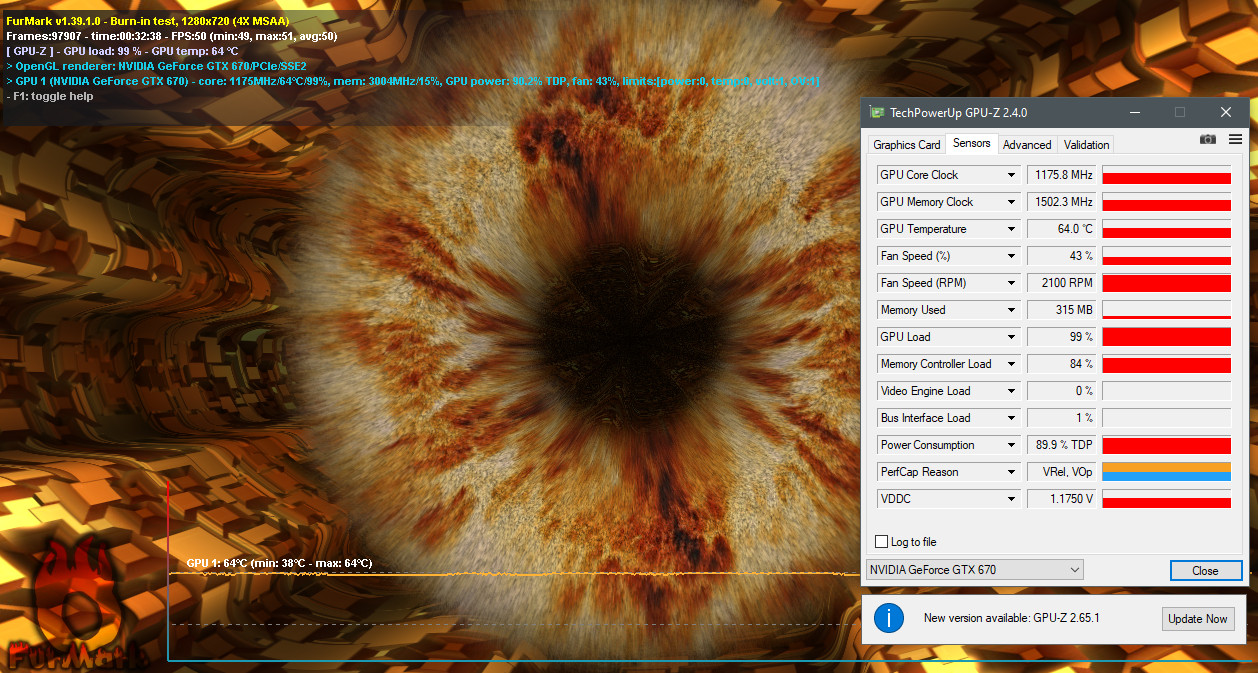Image resolution: width=1258 pixels, height=673 pixels.
Task: Click the 1175.8 MHz core clock value
Action: click(x=1062, y=175)
